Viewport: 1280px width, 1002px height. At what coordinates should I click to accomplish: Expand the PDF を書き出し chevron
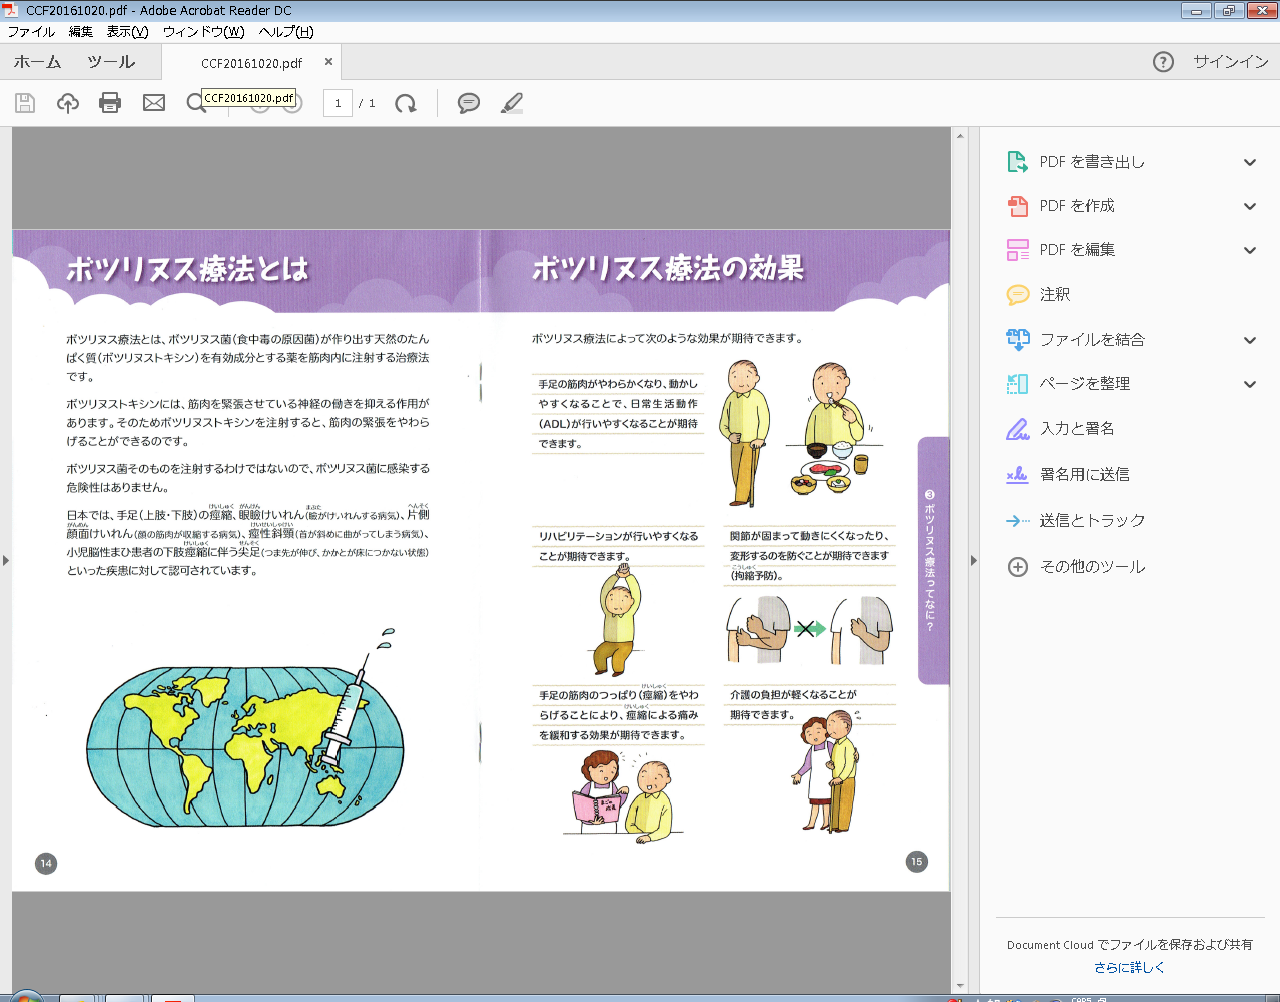1250,162
